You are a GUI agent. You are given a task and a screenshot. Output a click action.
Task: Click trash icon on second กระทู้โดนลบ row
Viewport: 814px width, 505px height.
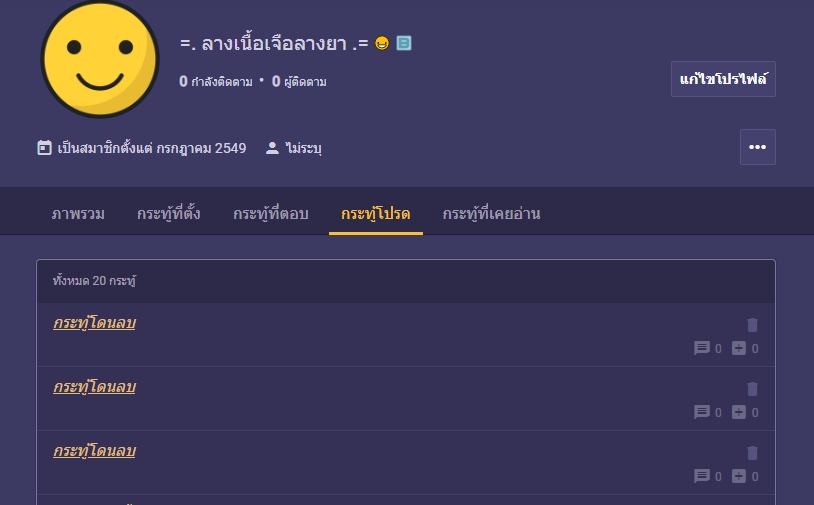752,389
